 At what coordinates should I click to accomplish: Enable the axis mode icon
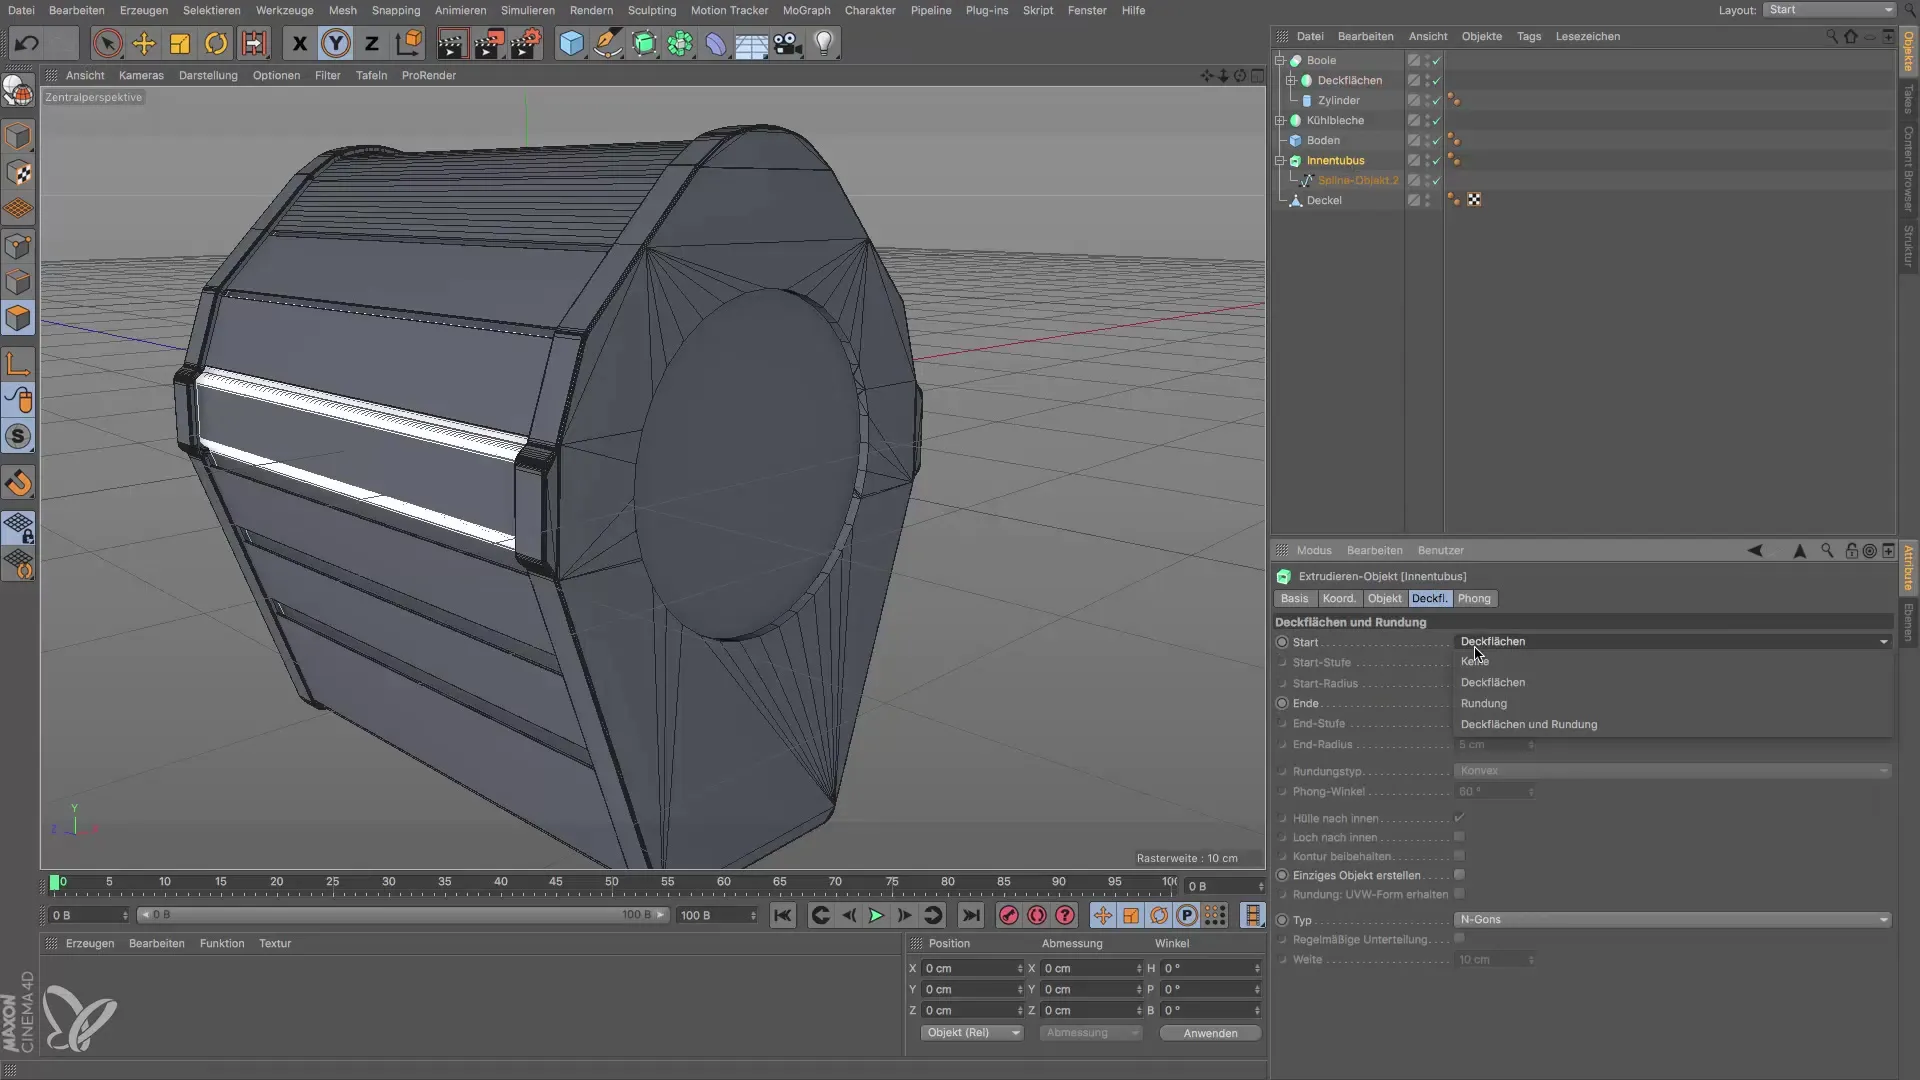(19, 364)
